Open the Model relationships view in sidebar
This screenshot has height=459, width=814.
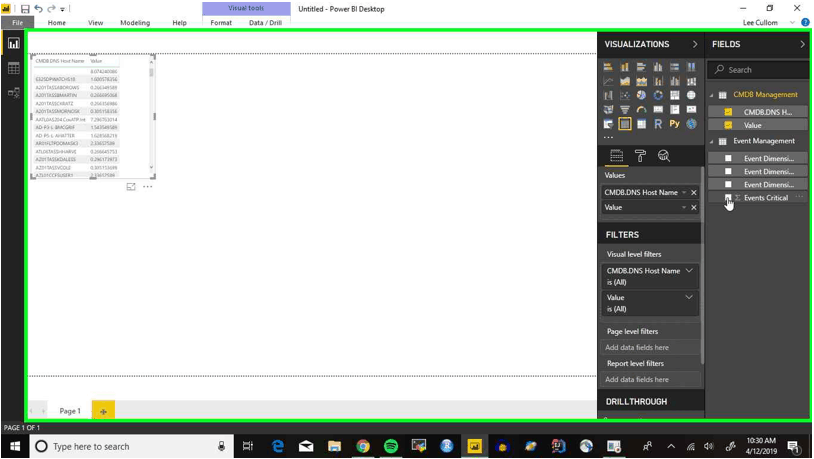click(x=13, y=92)
